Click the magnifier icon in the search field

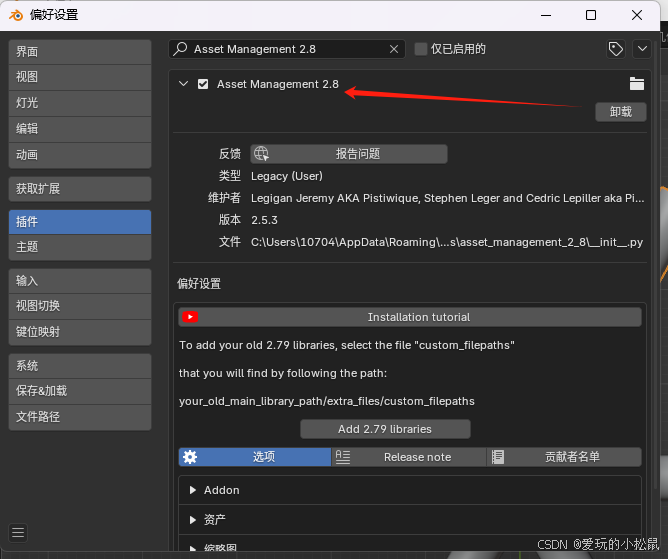click(181, 49)
